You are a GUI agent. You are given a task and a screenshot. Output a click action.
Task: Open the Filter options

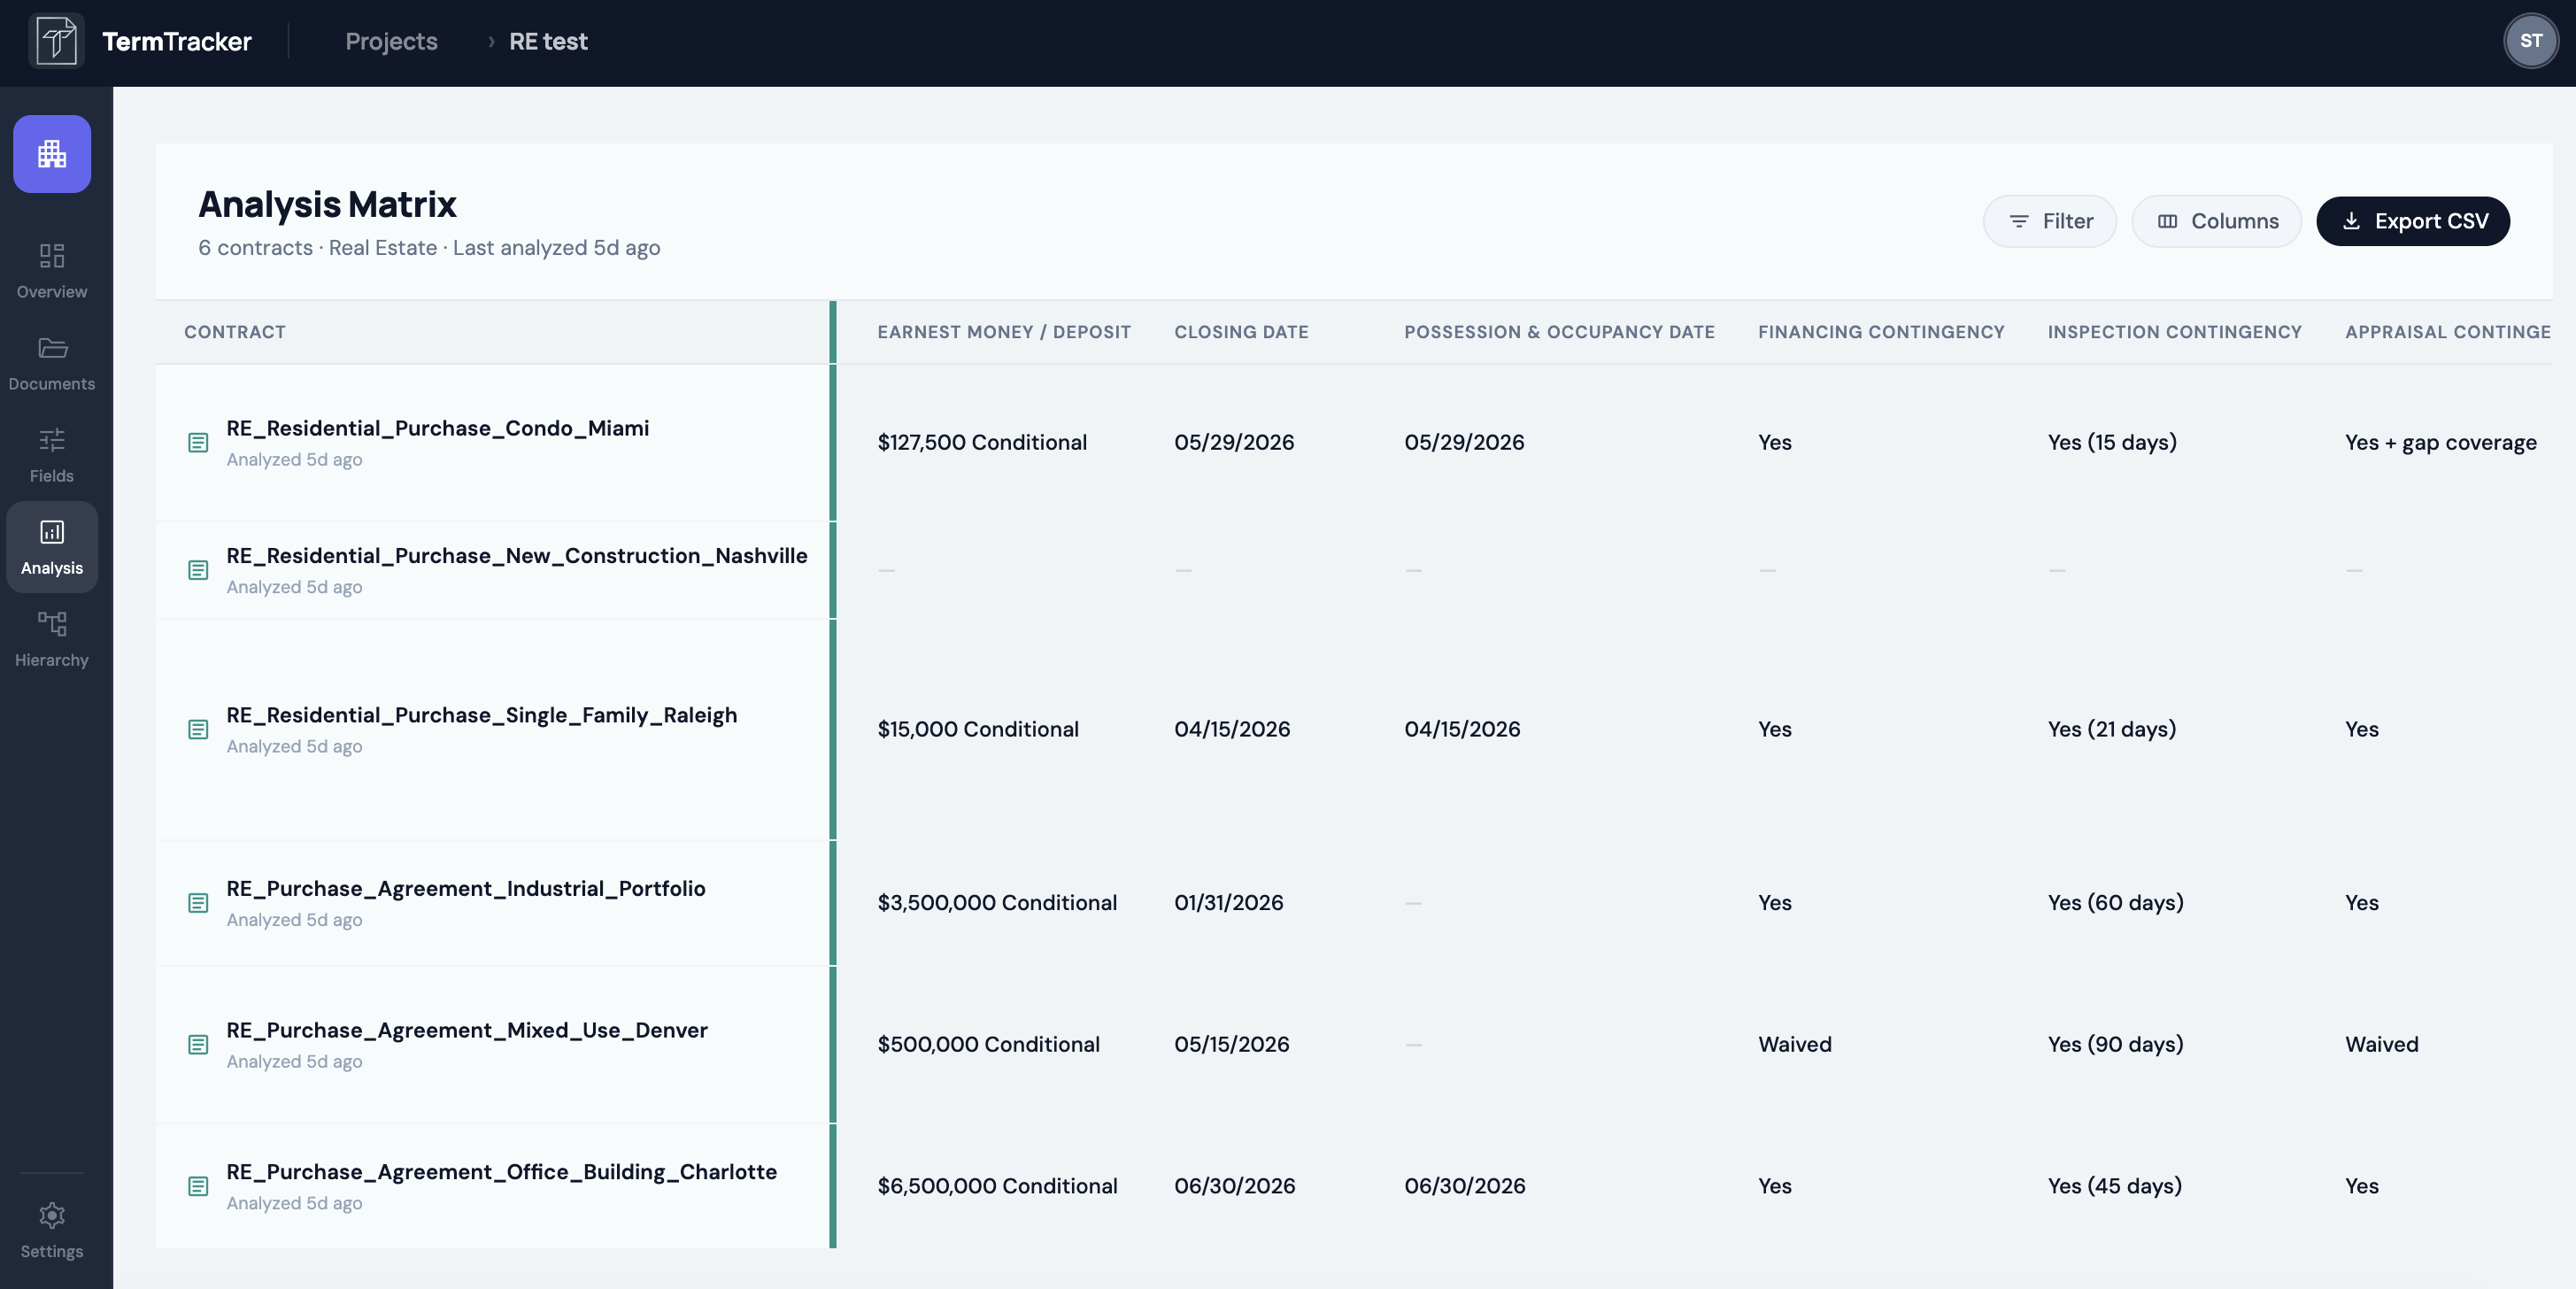tap(2049, 220)
